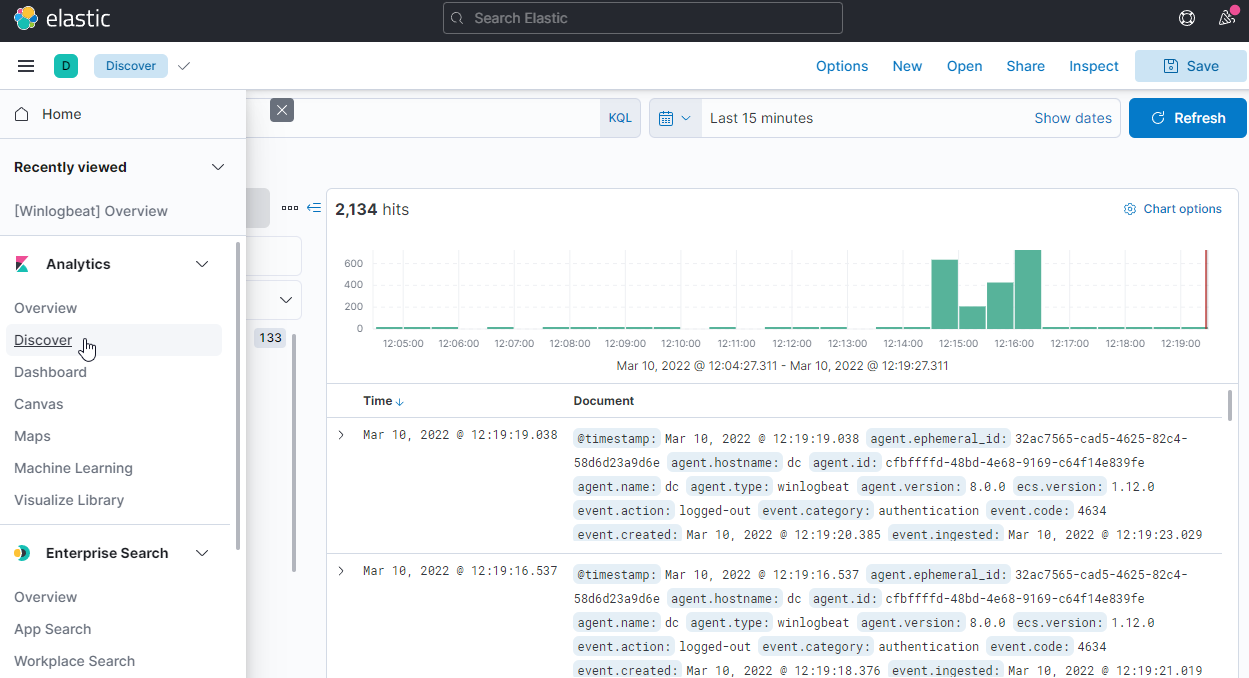Clear the query with the X button
The width and height of the screenshot is (1249, 678).
click(282, 110)
